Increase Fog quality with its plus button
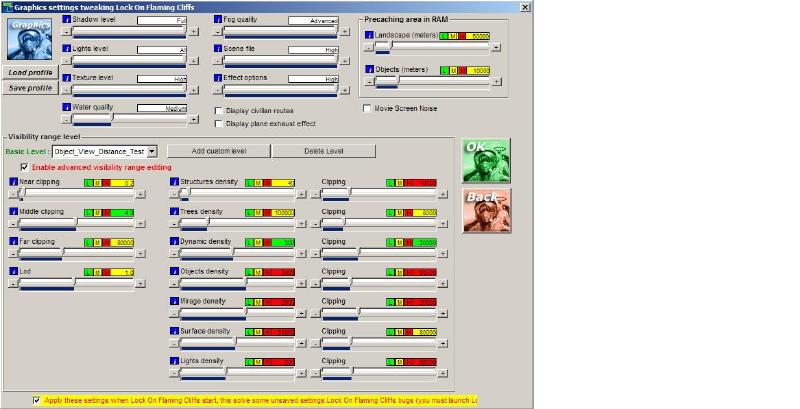Image resolution: width=800 pixels, height=409 pixels. (345, 32)
